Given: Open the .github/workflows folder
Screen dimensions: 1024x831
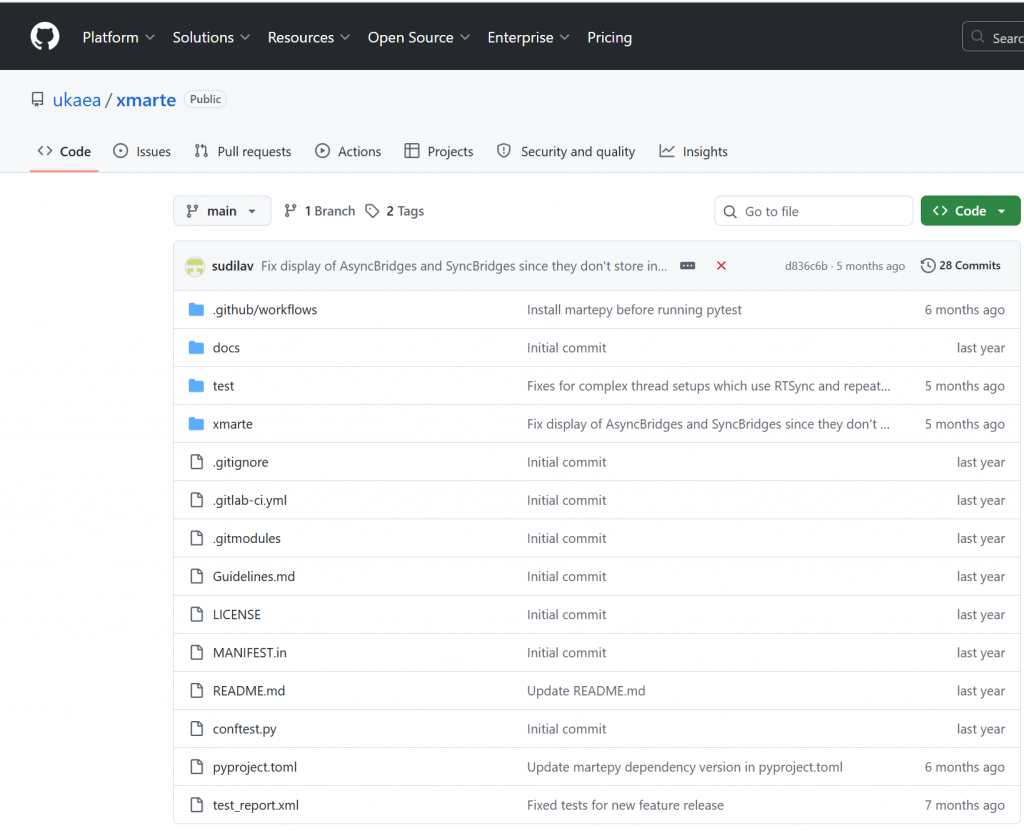Looking at the screenshot, I should pos(264,310).
